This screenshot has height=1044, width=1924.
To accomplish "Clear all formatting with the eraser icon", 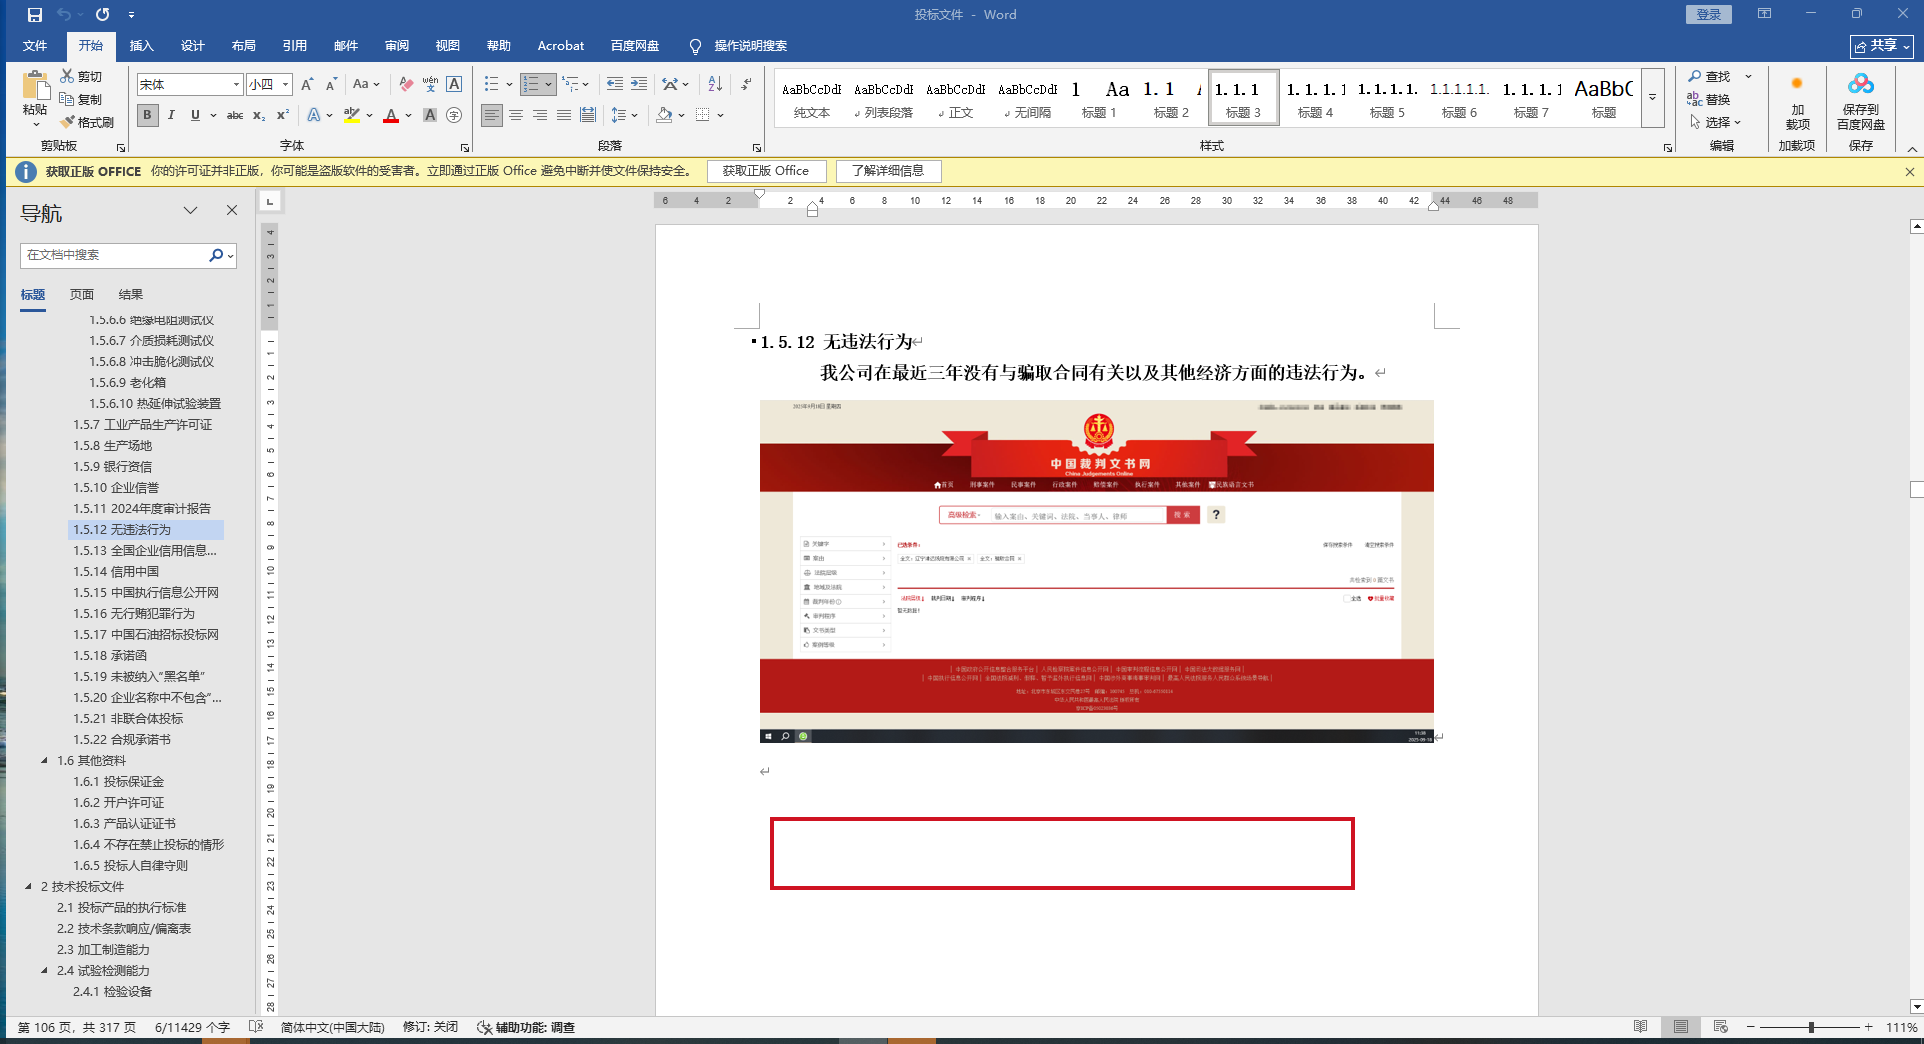I will pos(405,85).
